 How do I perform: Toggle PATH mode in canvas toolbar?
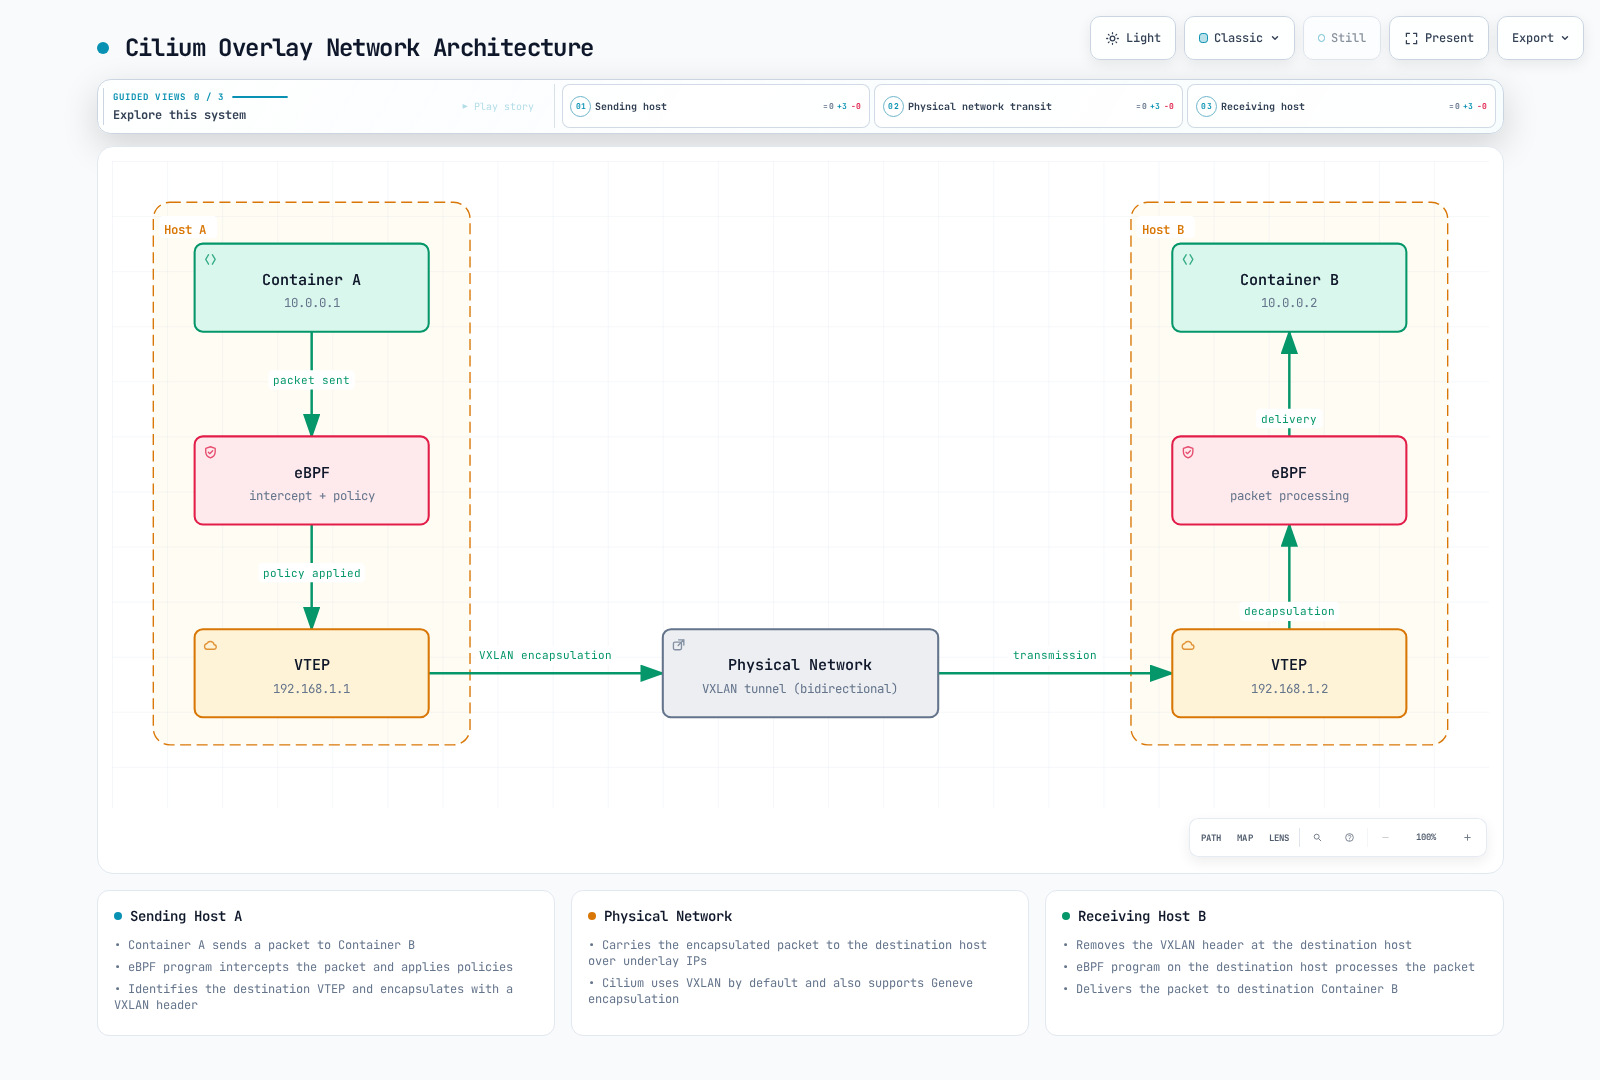[x=1211, y=838]
